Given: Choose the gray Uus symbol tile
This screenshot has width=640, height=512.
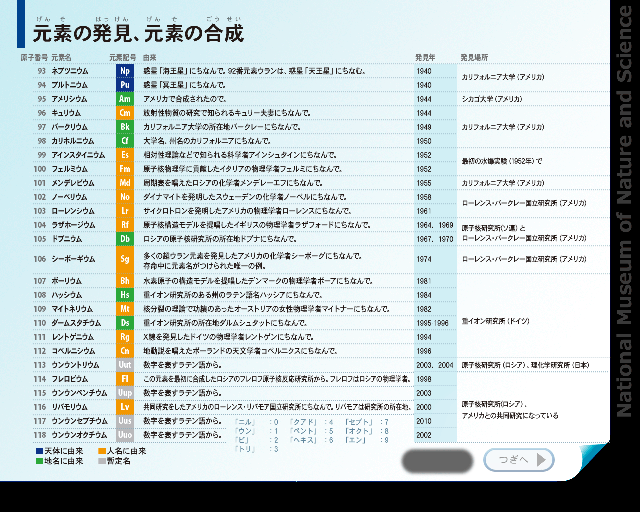Looking at the screenshot, I should [125, 421].
